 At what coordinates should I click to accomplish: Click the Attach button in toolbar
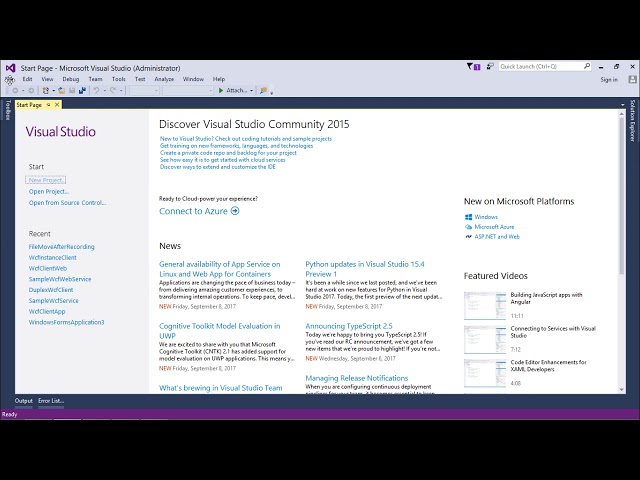click(237, 90)
